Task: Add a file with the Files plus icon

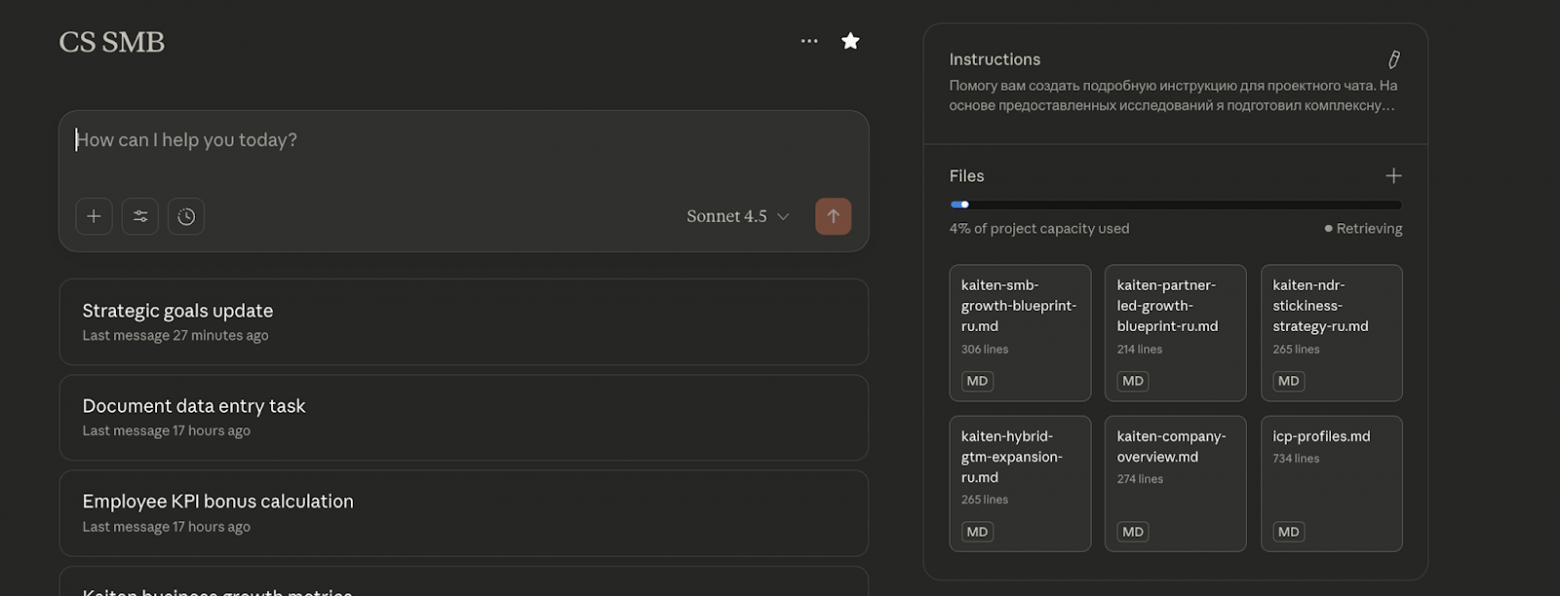Action: point(1393,176)
